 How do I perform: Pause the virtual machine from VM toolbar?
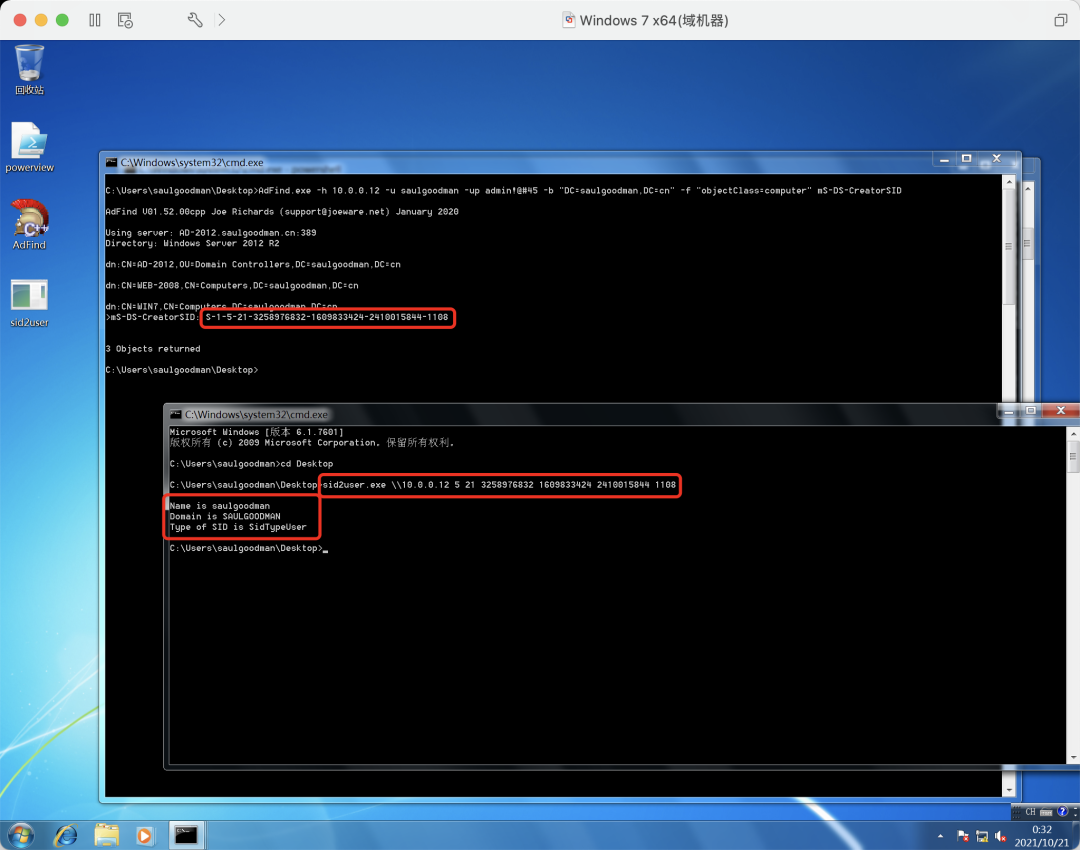point(95,20)
